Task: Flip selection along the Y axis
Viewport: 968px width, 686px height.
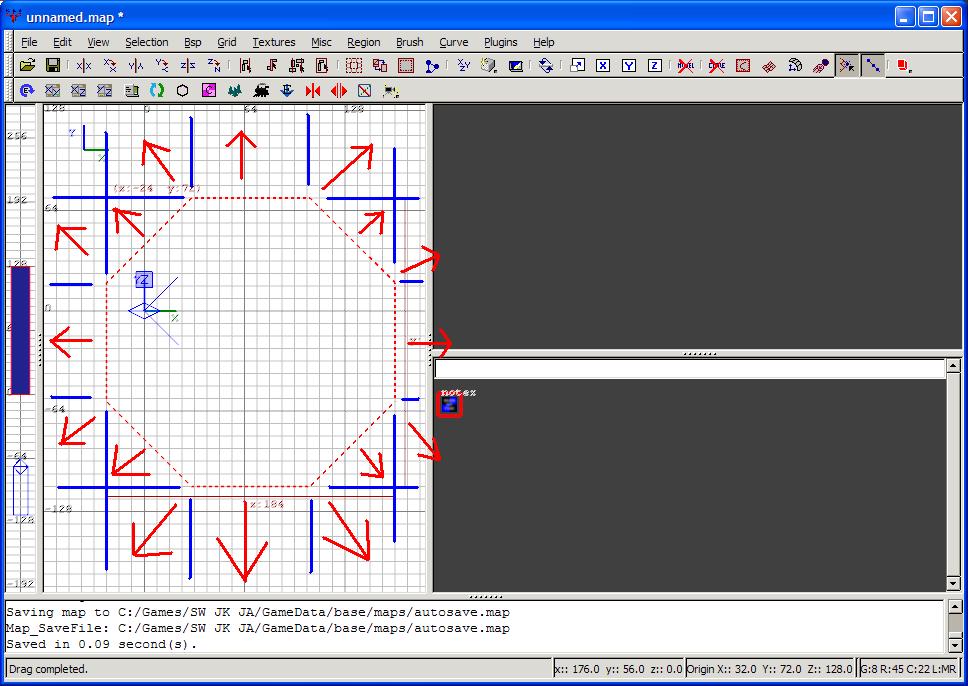Action: (x=136, y=65)
